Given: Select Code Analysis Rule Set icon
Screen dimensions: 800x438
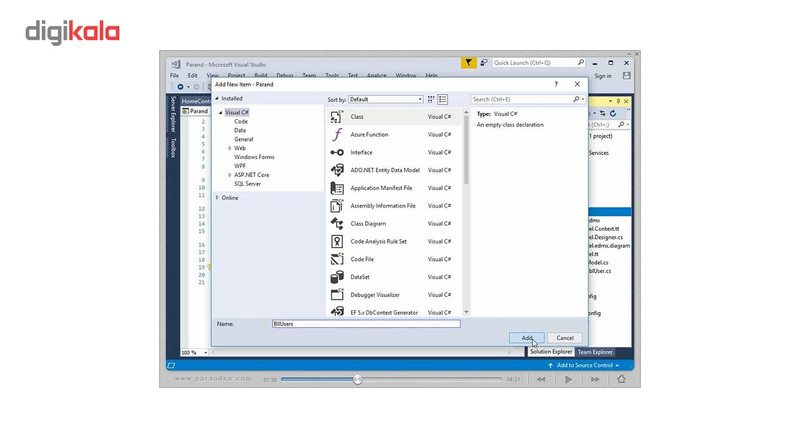Looking at the screenshot, I should click(337, 241).
